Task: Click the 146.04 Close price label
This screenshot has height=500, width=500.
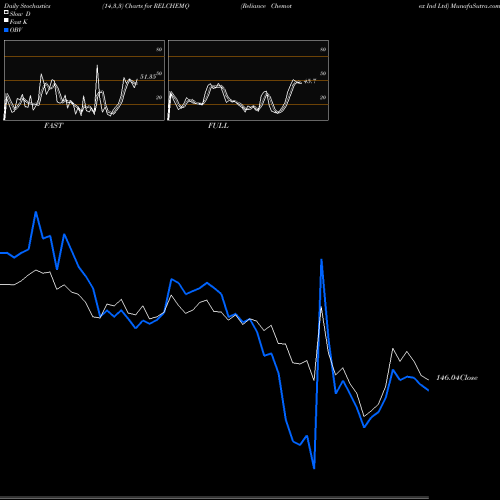Action: point(457,378)
